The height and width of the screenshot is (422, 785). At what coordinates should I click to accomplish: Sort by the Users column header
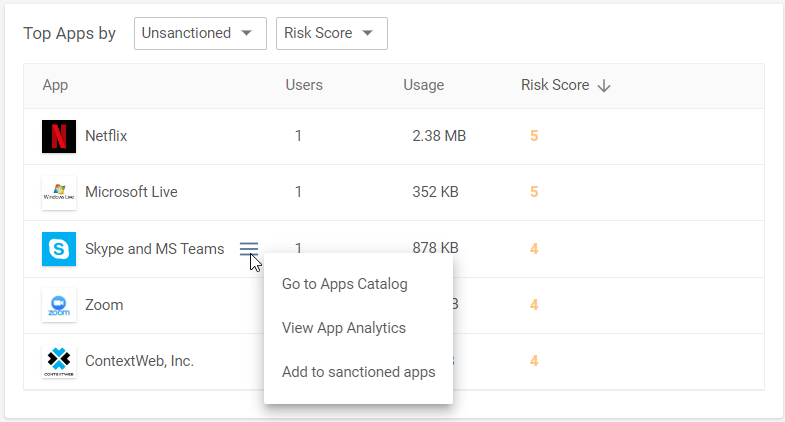tap(304, 85)
